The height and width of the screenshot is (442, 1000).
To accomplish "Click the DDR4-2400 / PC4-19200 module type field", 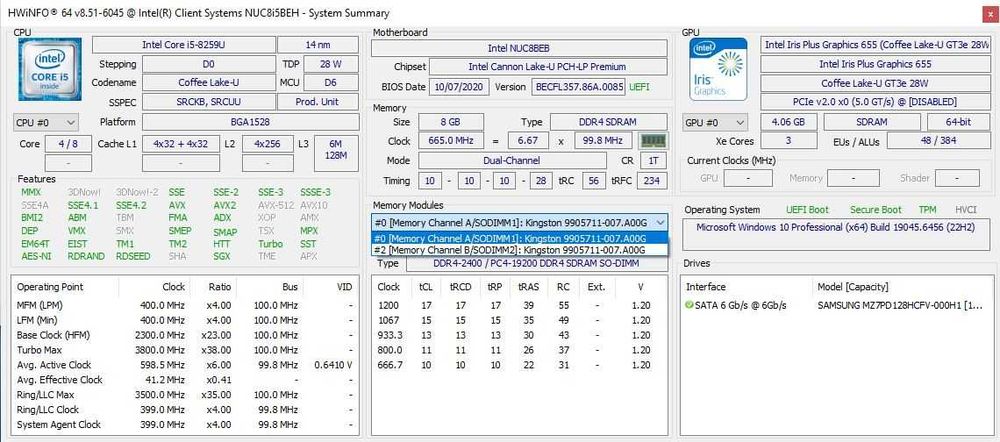I will 537,263.
